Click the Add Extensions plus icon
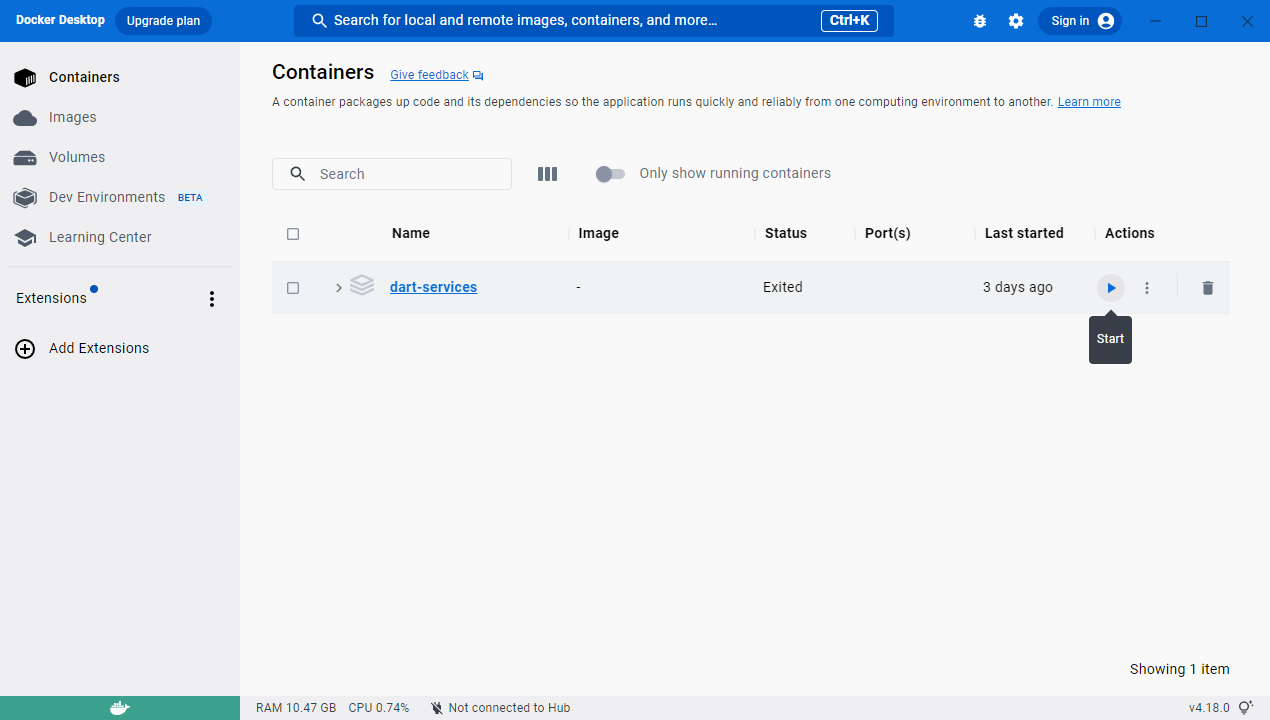 (x=25, y=349)
